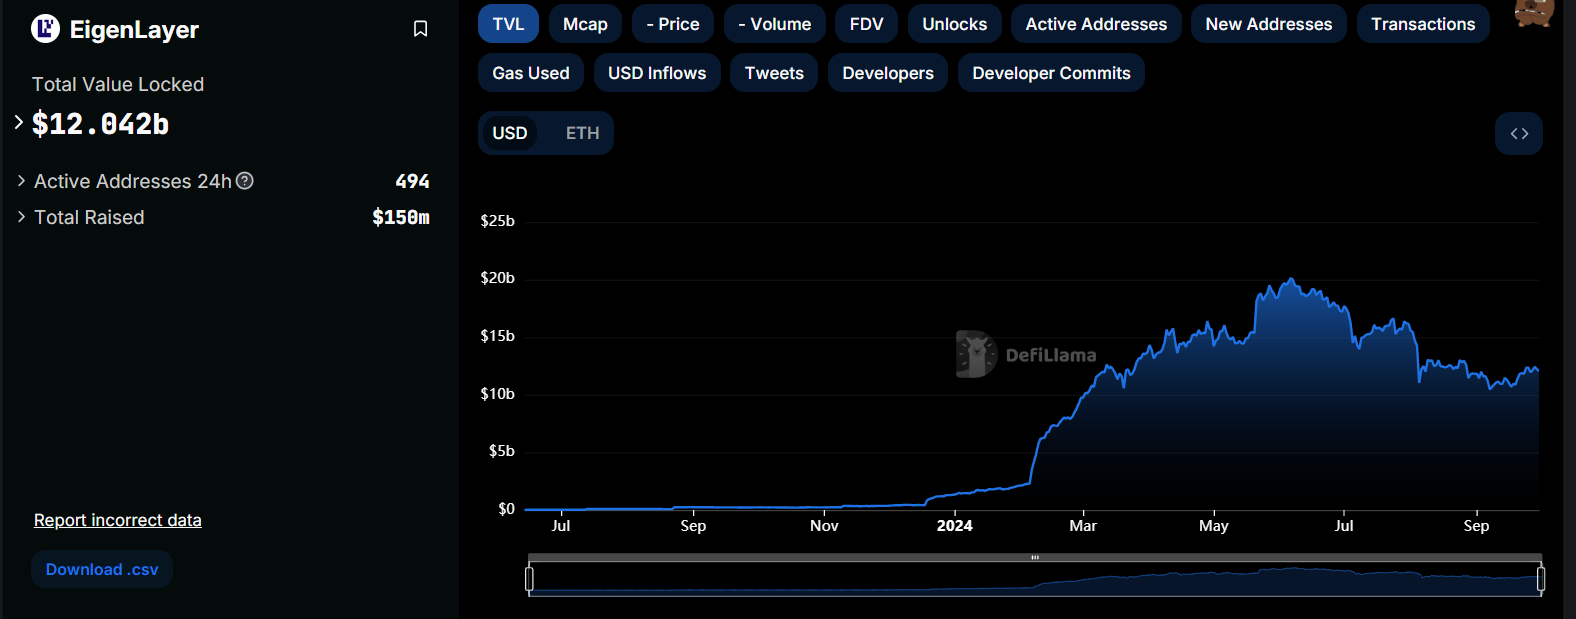Click the 494 active addresses value
The image size is (1576, 619).
click(413, 181)
